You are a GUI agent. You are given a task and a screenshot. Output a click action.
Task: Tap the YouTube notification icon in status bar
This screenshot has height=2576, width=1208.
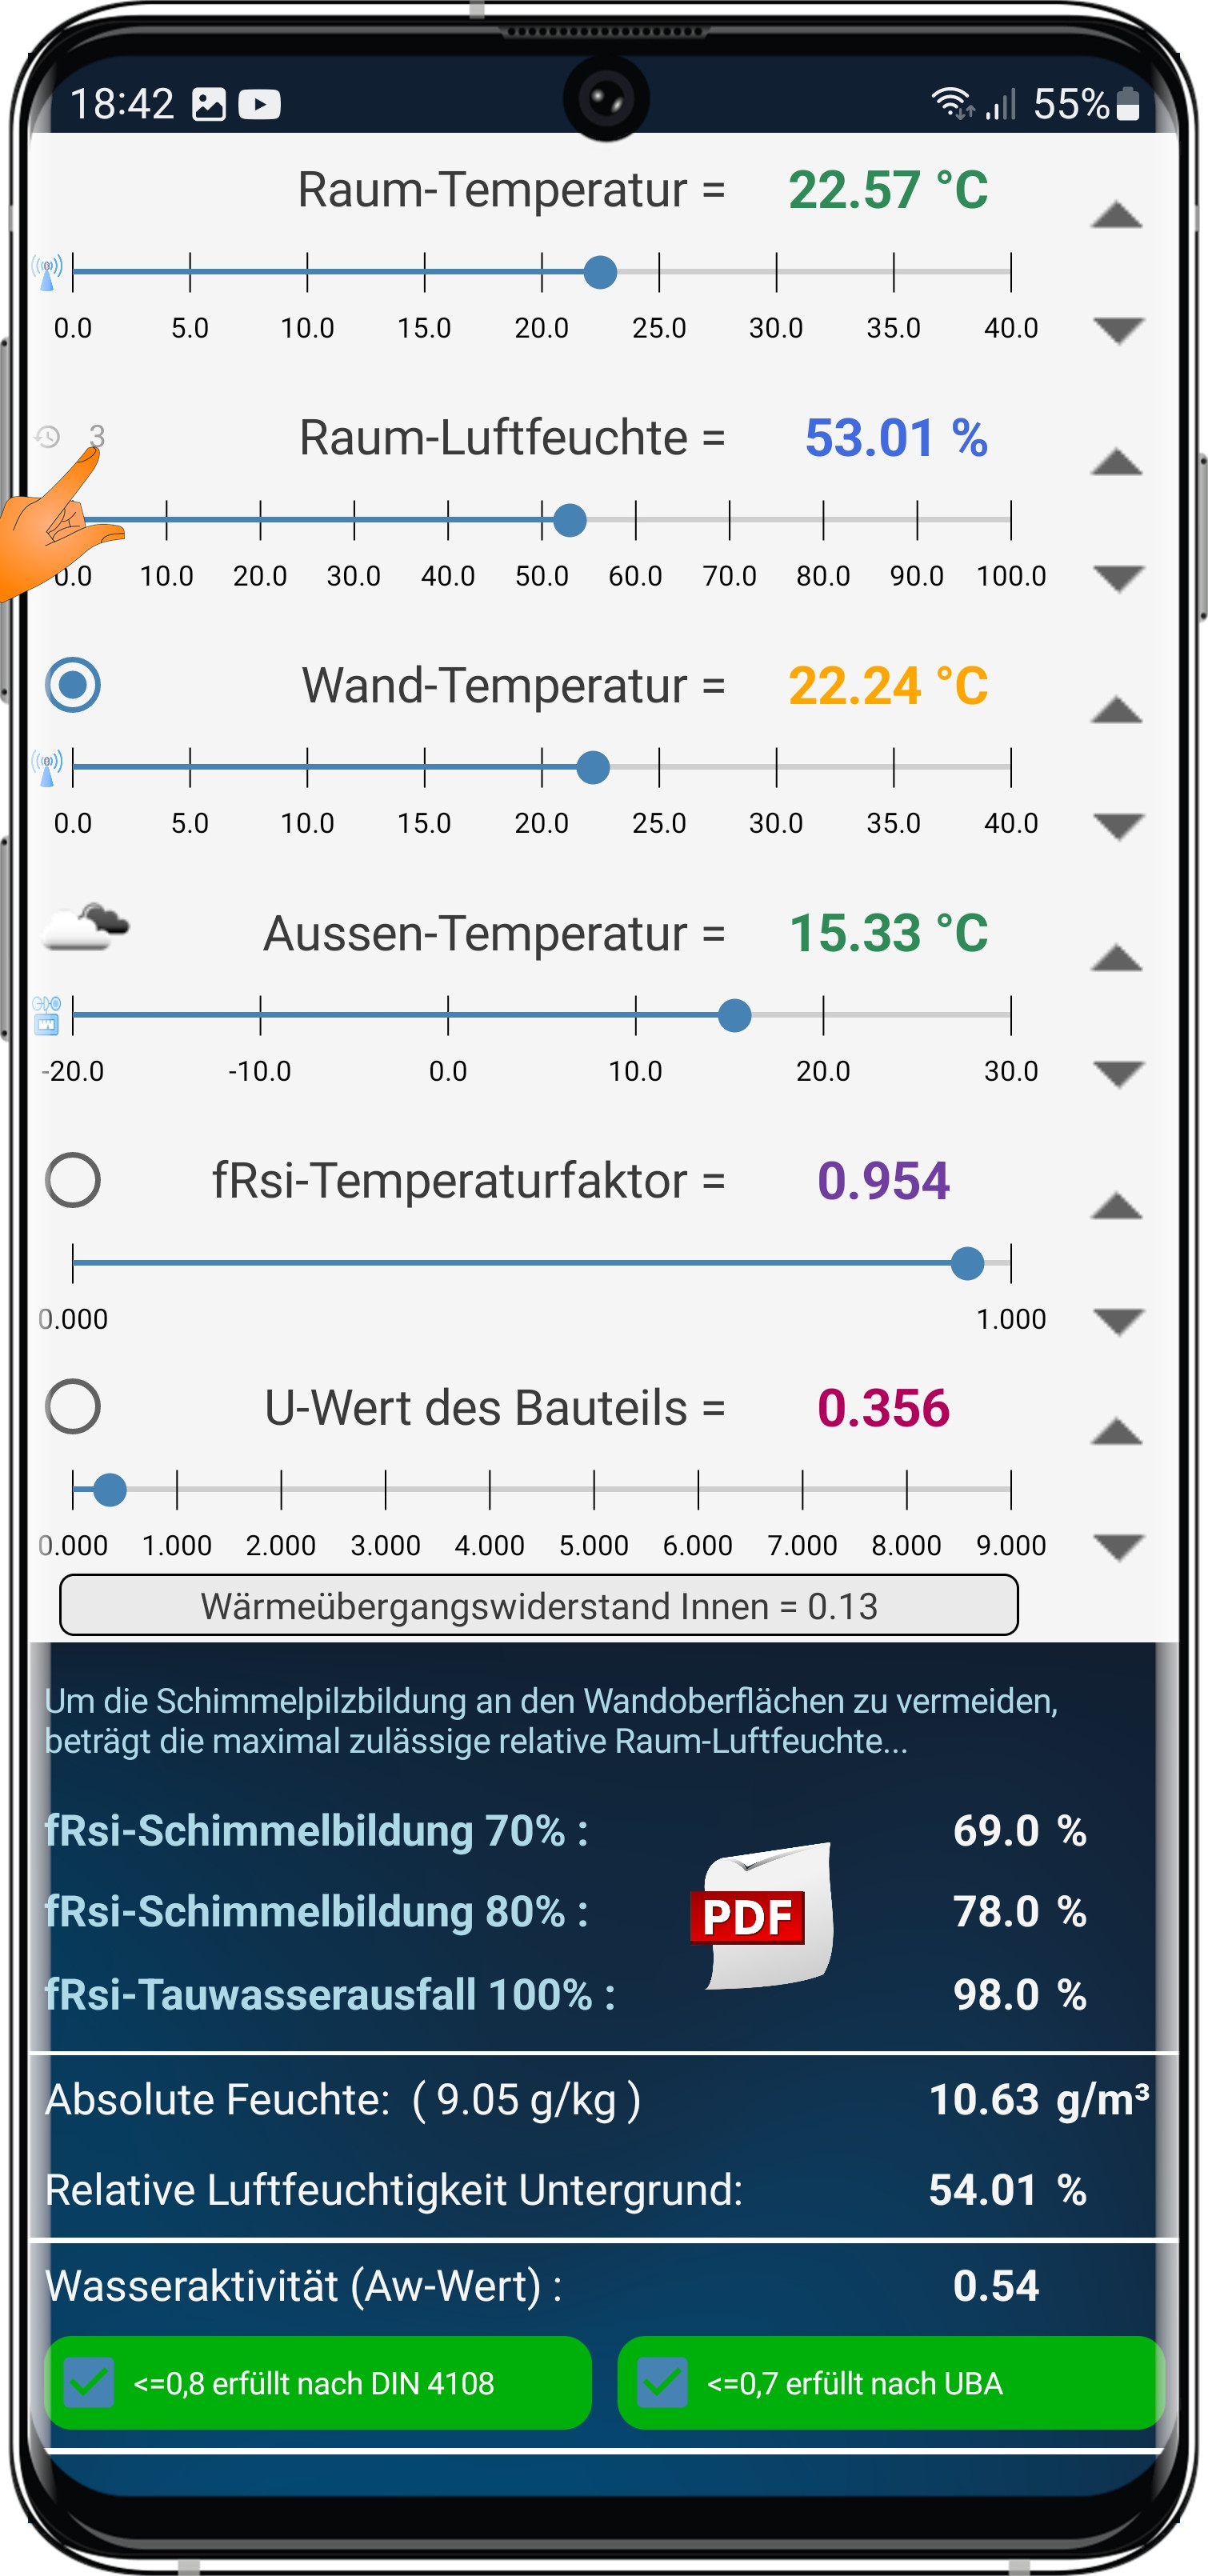coord(259,104)
